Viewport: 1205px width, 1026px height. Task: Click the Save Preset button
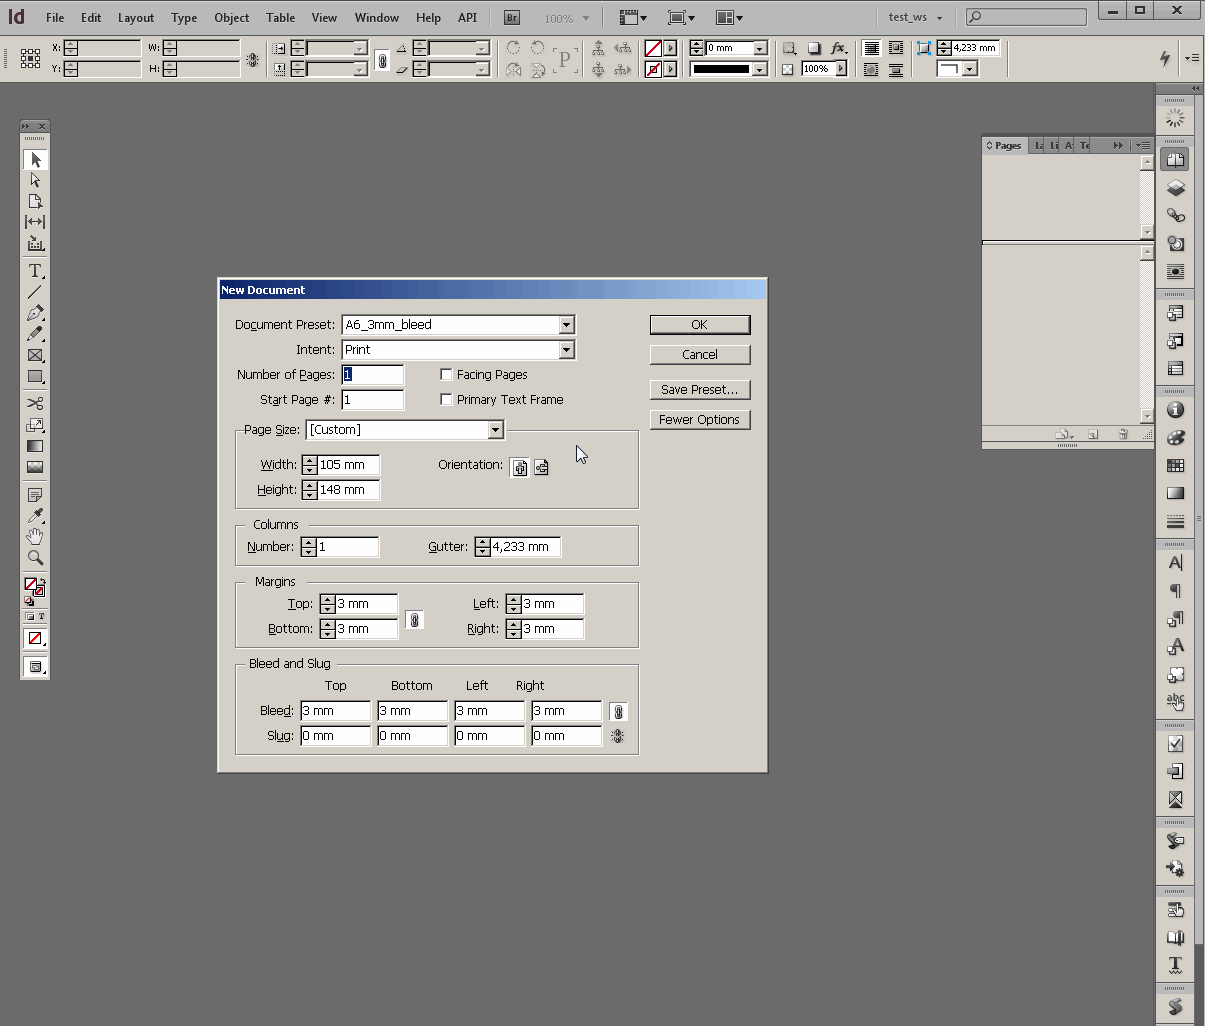699,390
